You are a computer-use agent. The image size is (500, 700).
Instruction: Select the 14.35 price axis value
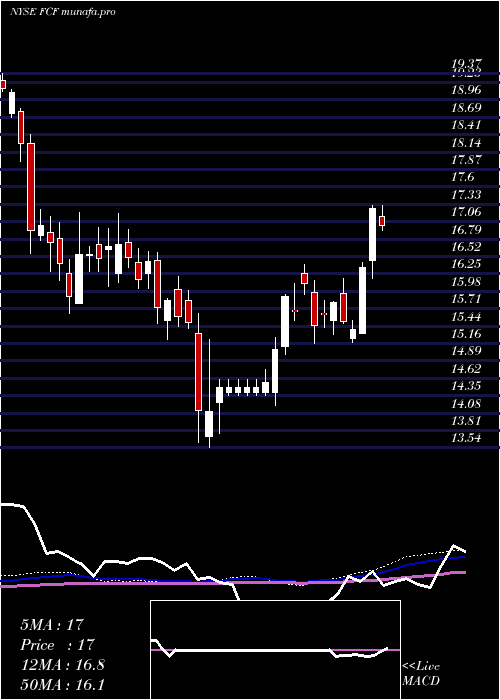coord(467,386)
